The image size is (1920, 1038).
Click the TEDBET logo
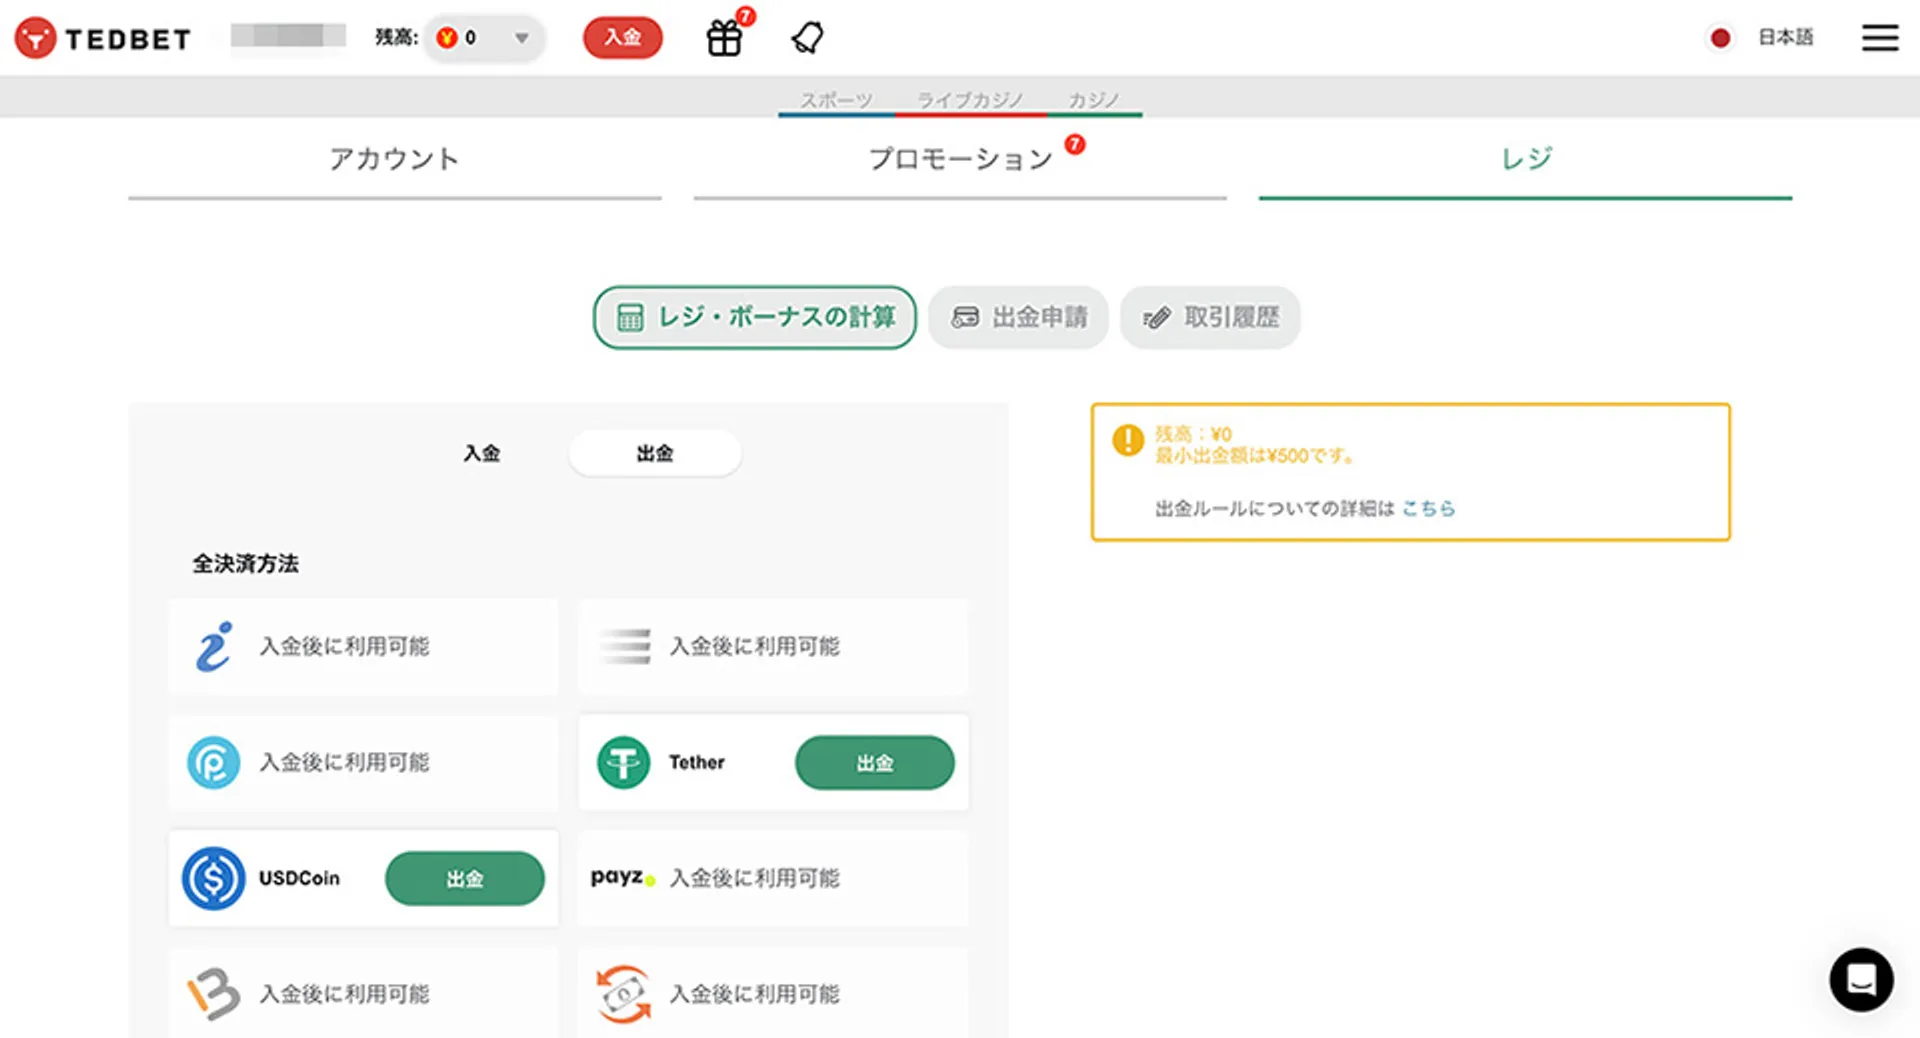tap(103, 38)
